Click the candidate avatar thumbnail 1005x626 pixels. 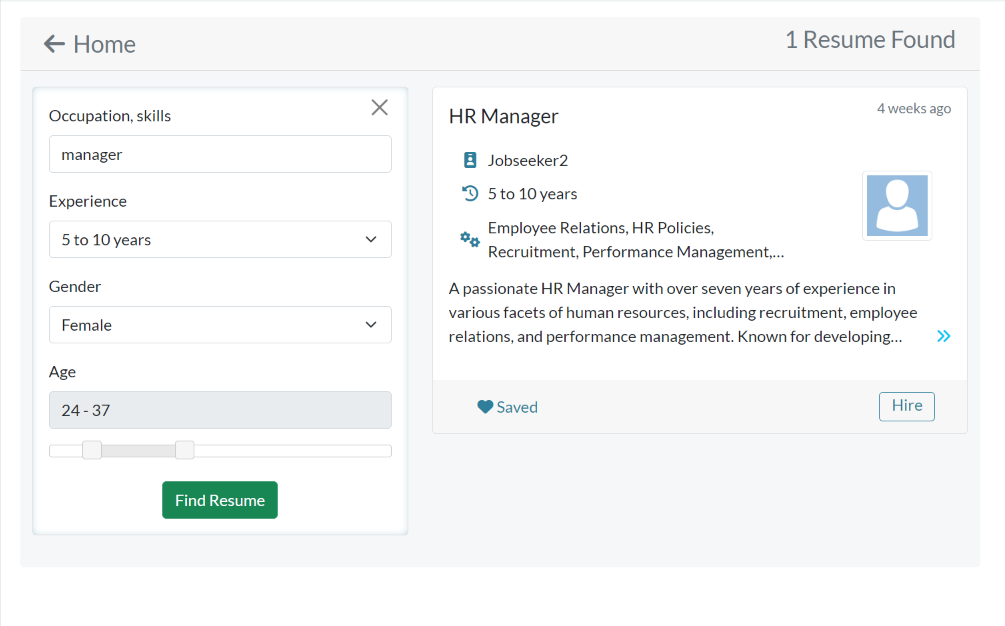coord(897,206)
